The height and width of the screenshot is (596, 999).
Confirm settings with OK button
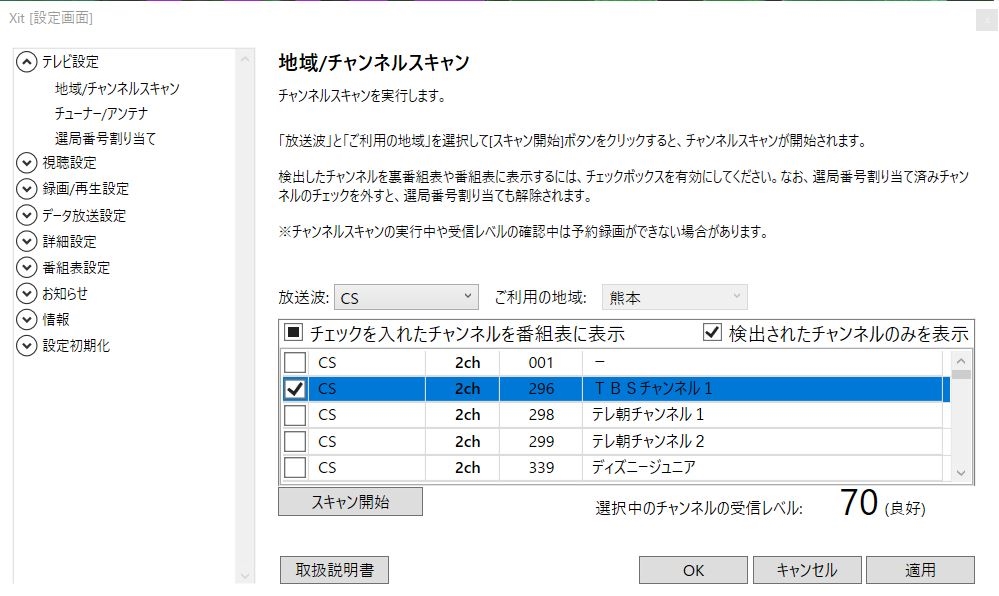(693, 570)
